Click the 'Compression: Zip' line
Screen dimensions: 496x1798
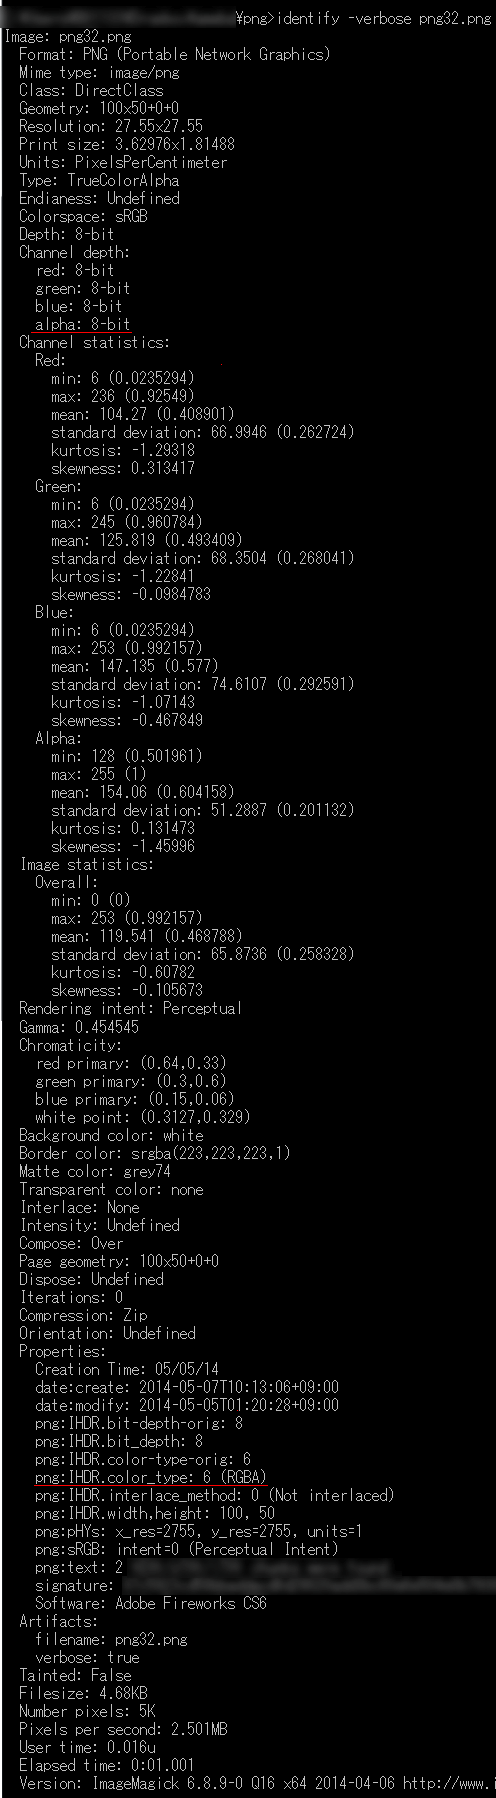point(83,1314)
